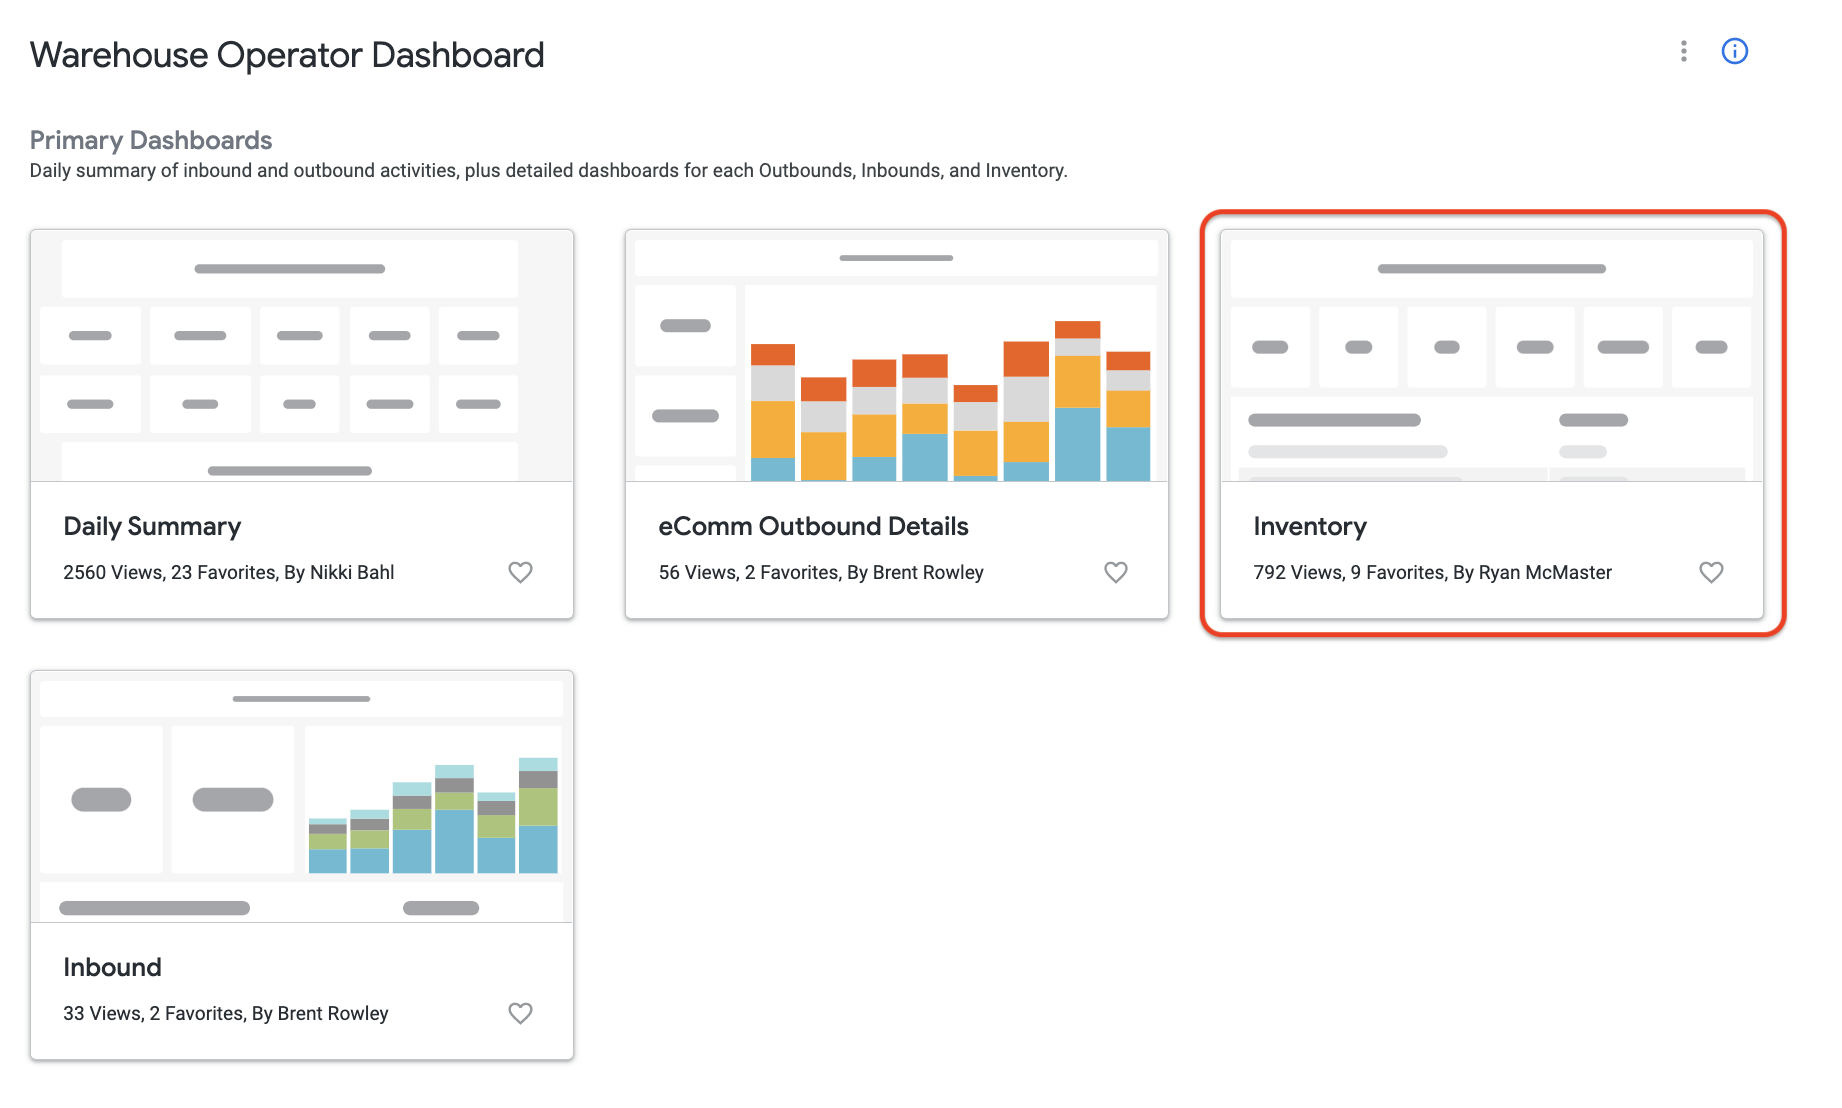
Task: Click '2560 Views, 23 Favorites, By Nikki Bahl' text
Action: [x=228, y=572]
